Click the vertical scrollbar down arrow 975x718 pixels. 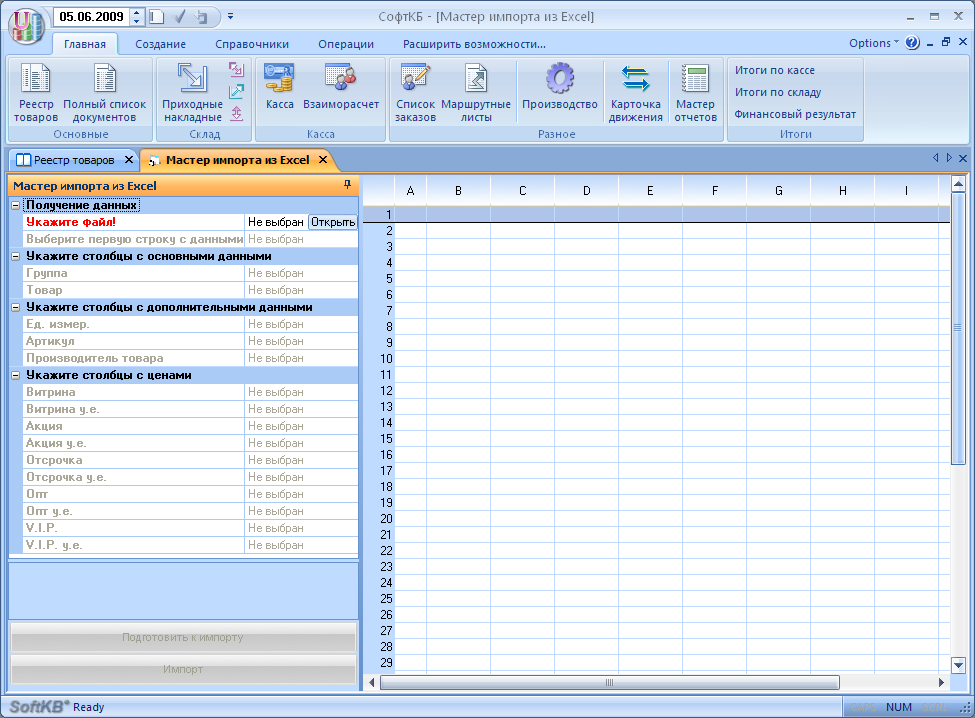(x=958, y=665)
